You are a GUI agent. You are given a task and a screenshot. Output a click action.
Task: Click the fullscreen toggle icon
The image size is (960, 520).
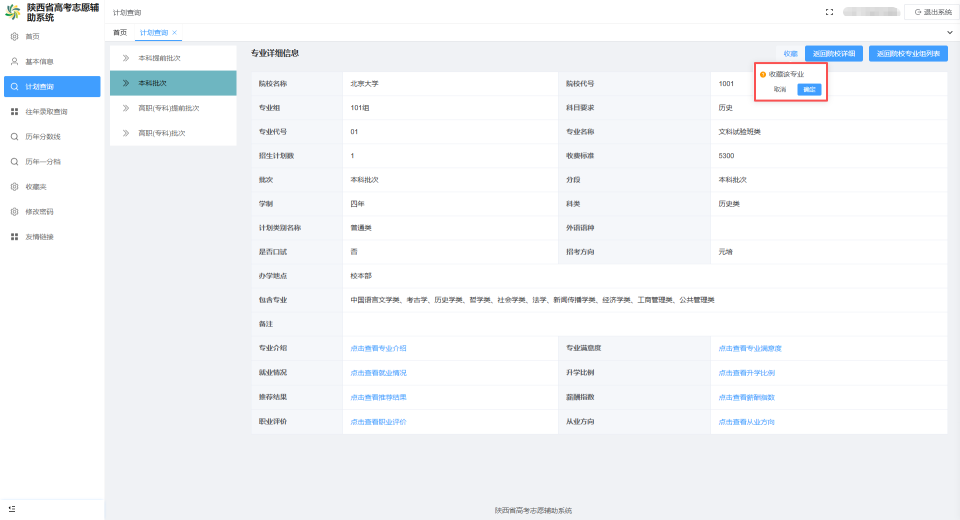click(829, 12)
